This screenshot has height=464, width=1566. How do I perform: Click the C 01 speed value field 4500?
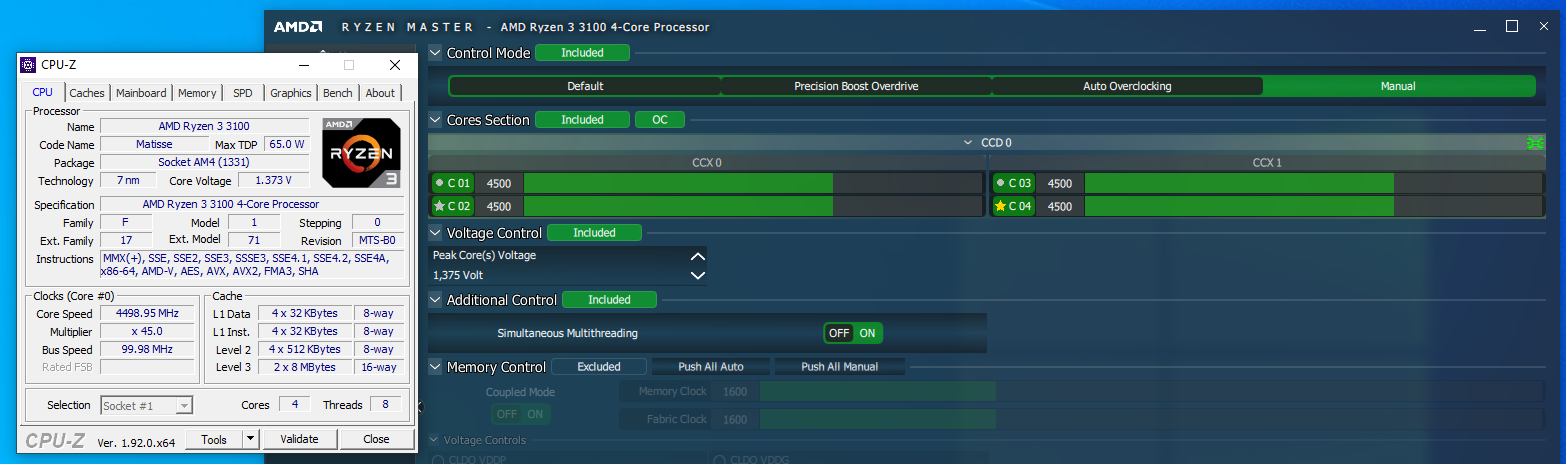499,183
